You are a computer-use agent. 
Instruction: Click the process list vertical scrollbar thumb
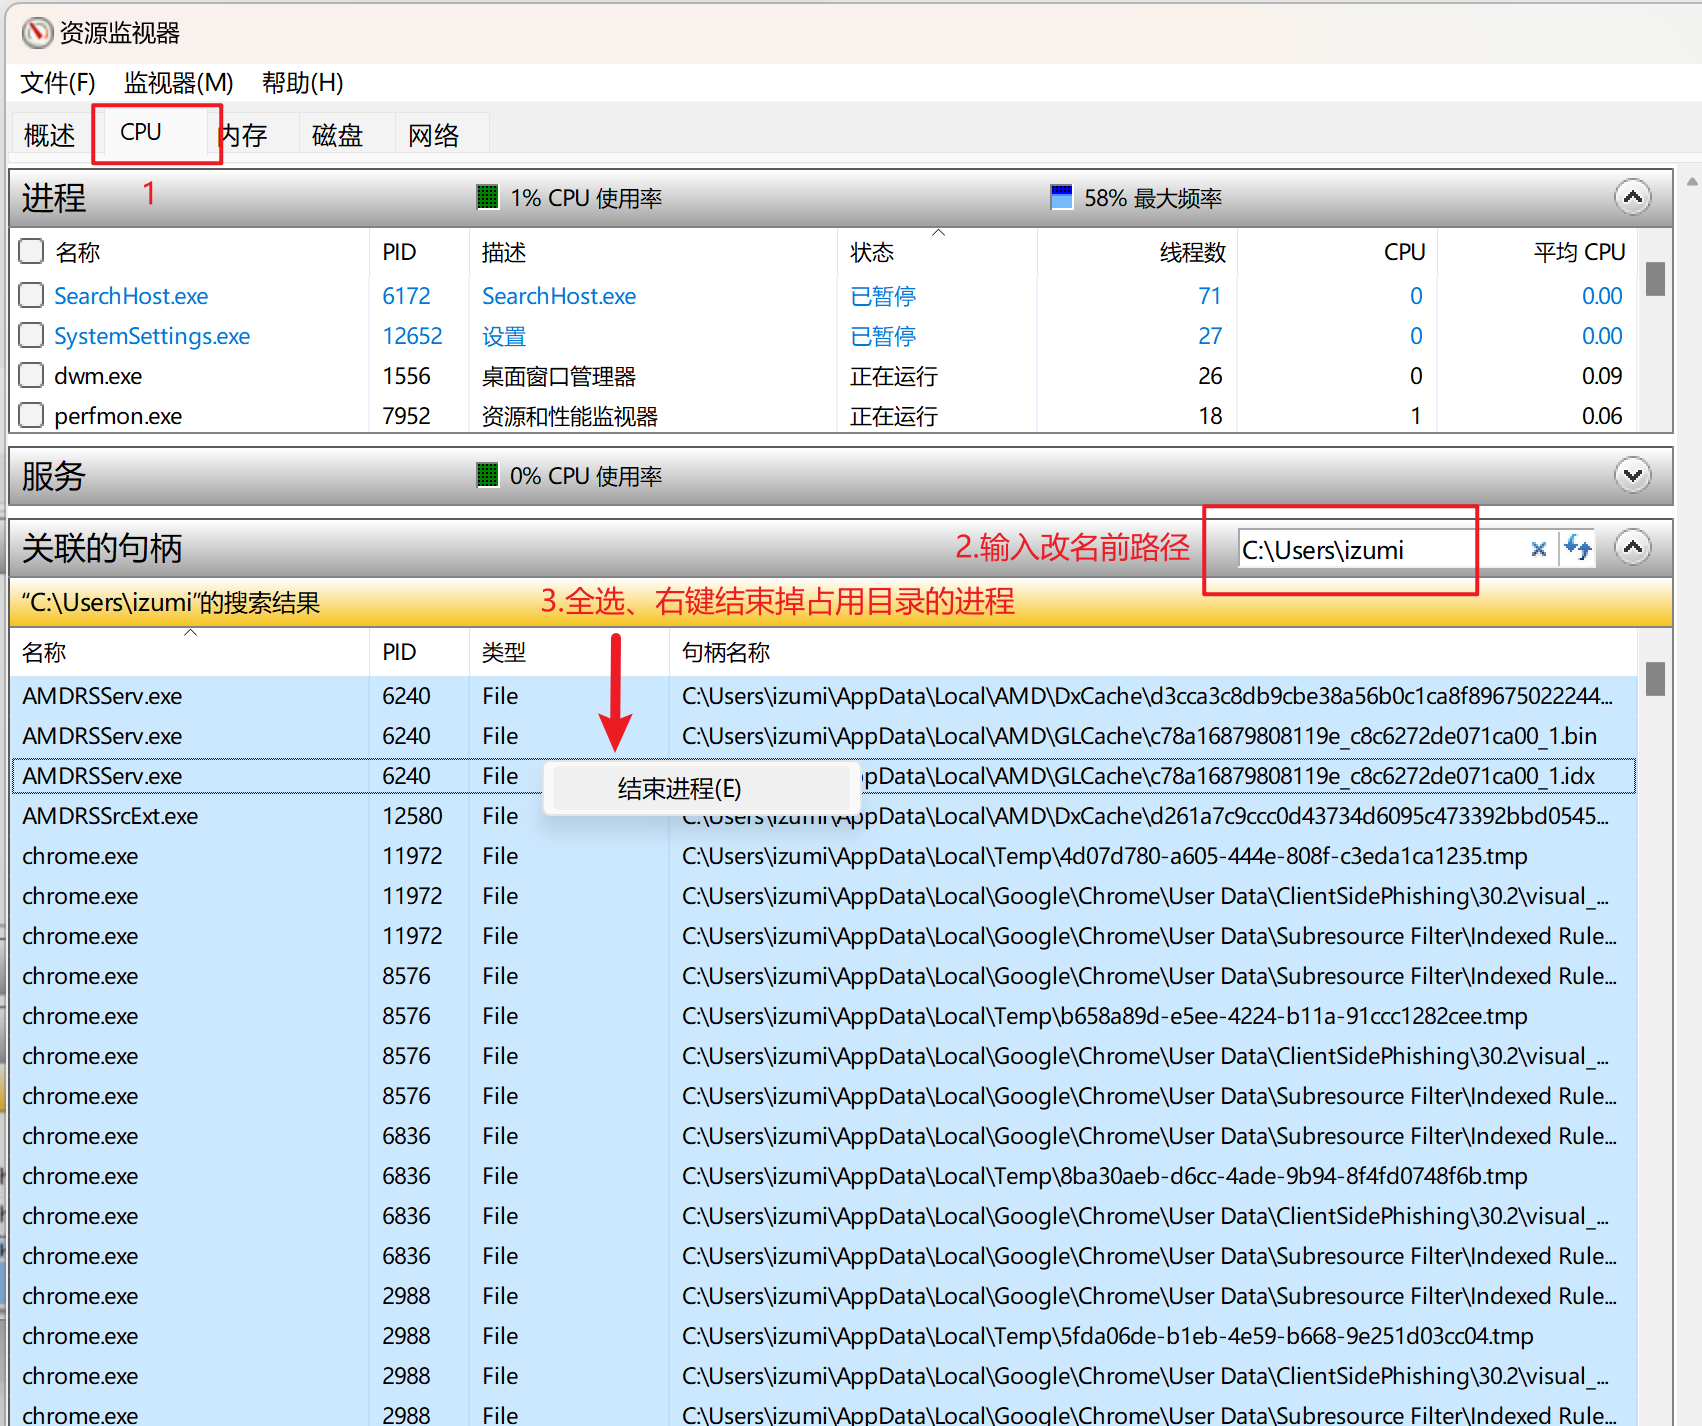click(x=1655, y=279)
